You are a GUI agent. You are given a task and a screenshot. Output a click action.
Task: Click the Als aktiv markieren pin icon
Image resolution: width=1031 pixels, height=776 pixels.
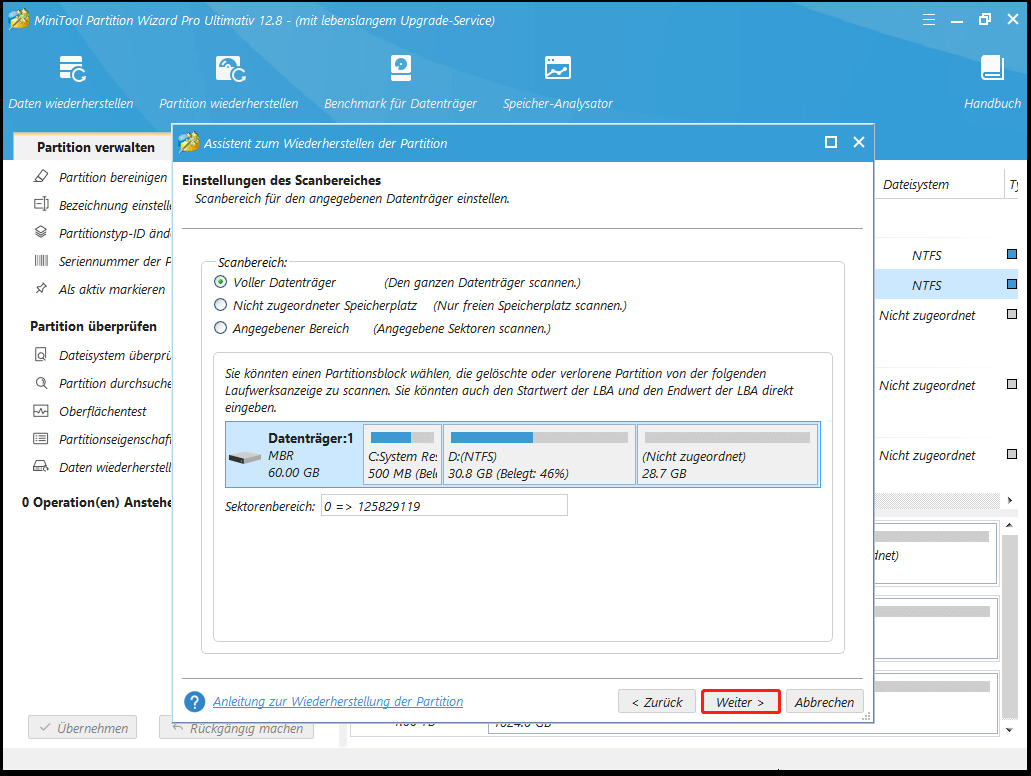tap(41, 288)
